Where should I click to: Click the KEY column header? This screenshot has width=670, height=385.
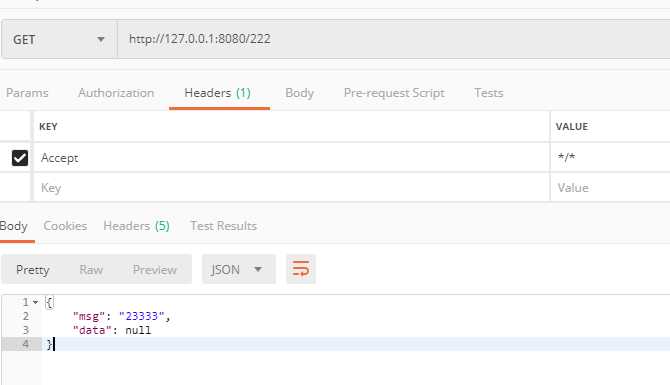click(x=48, y=126)
